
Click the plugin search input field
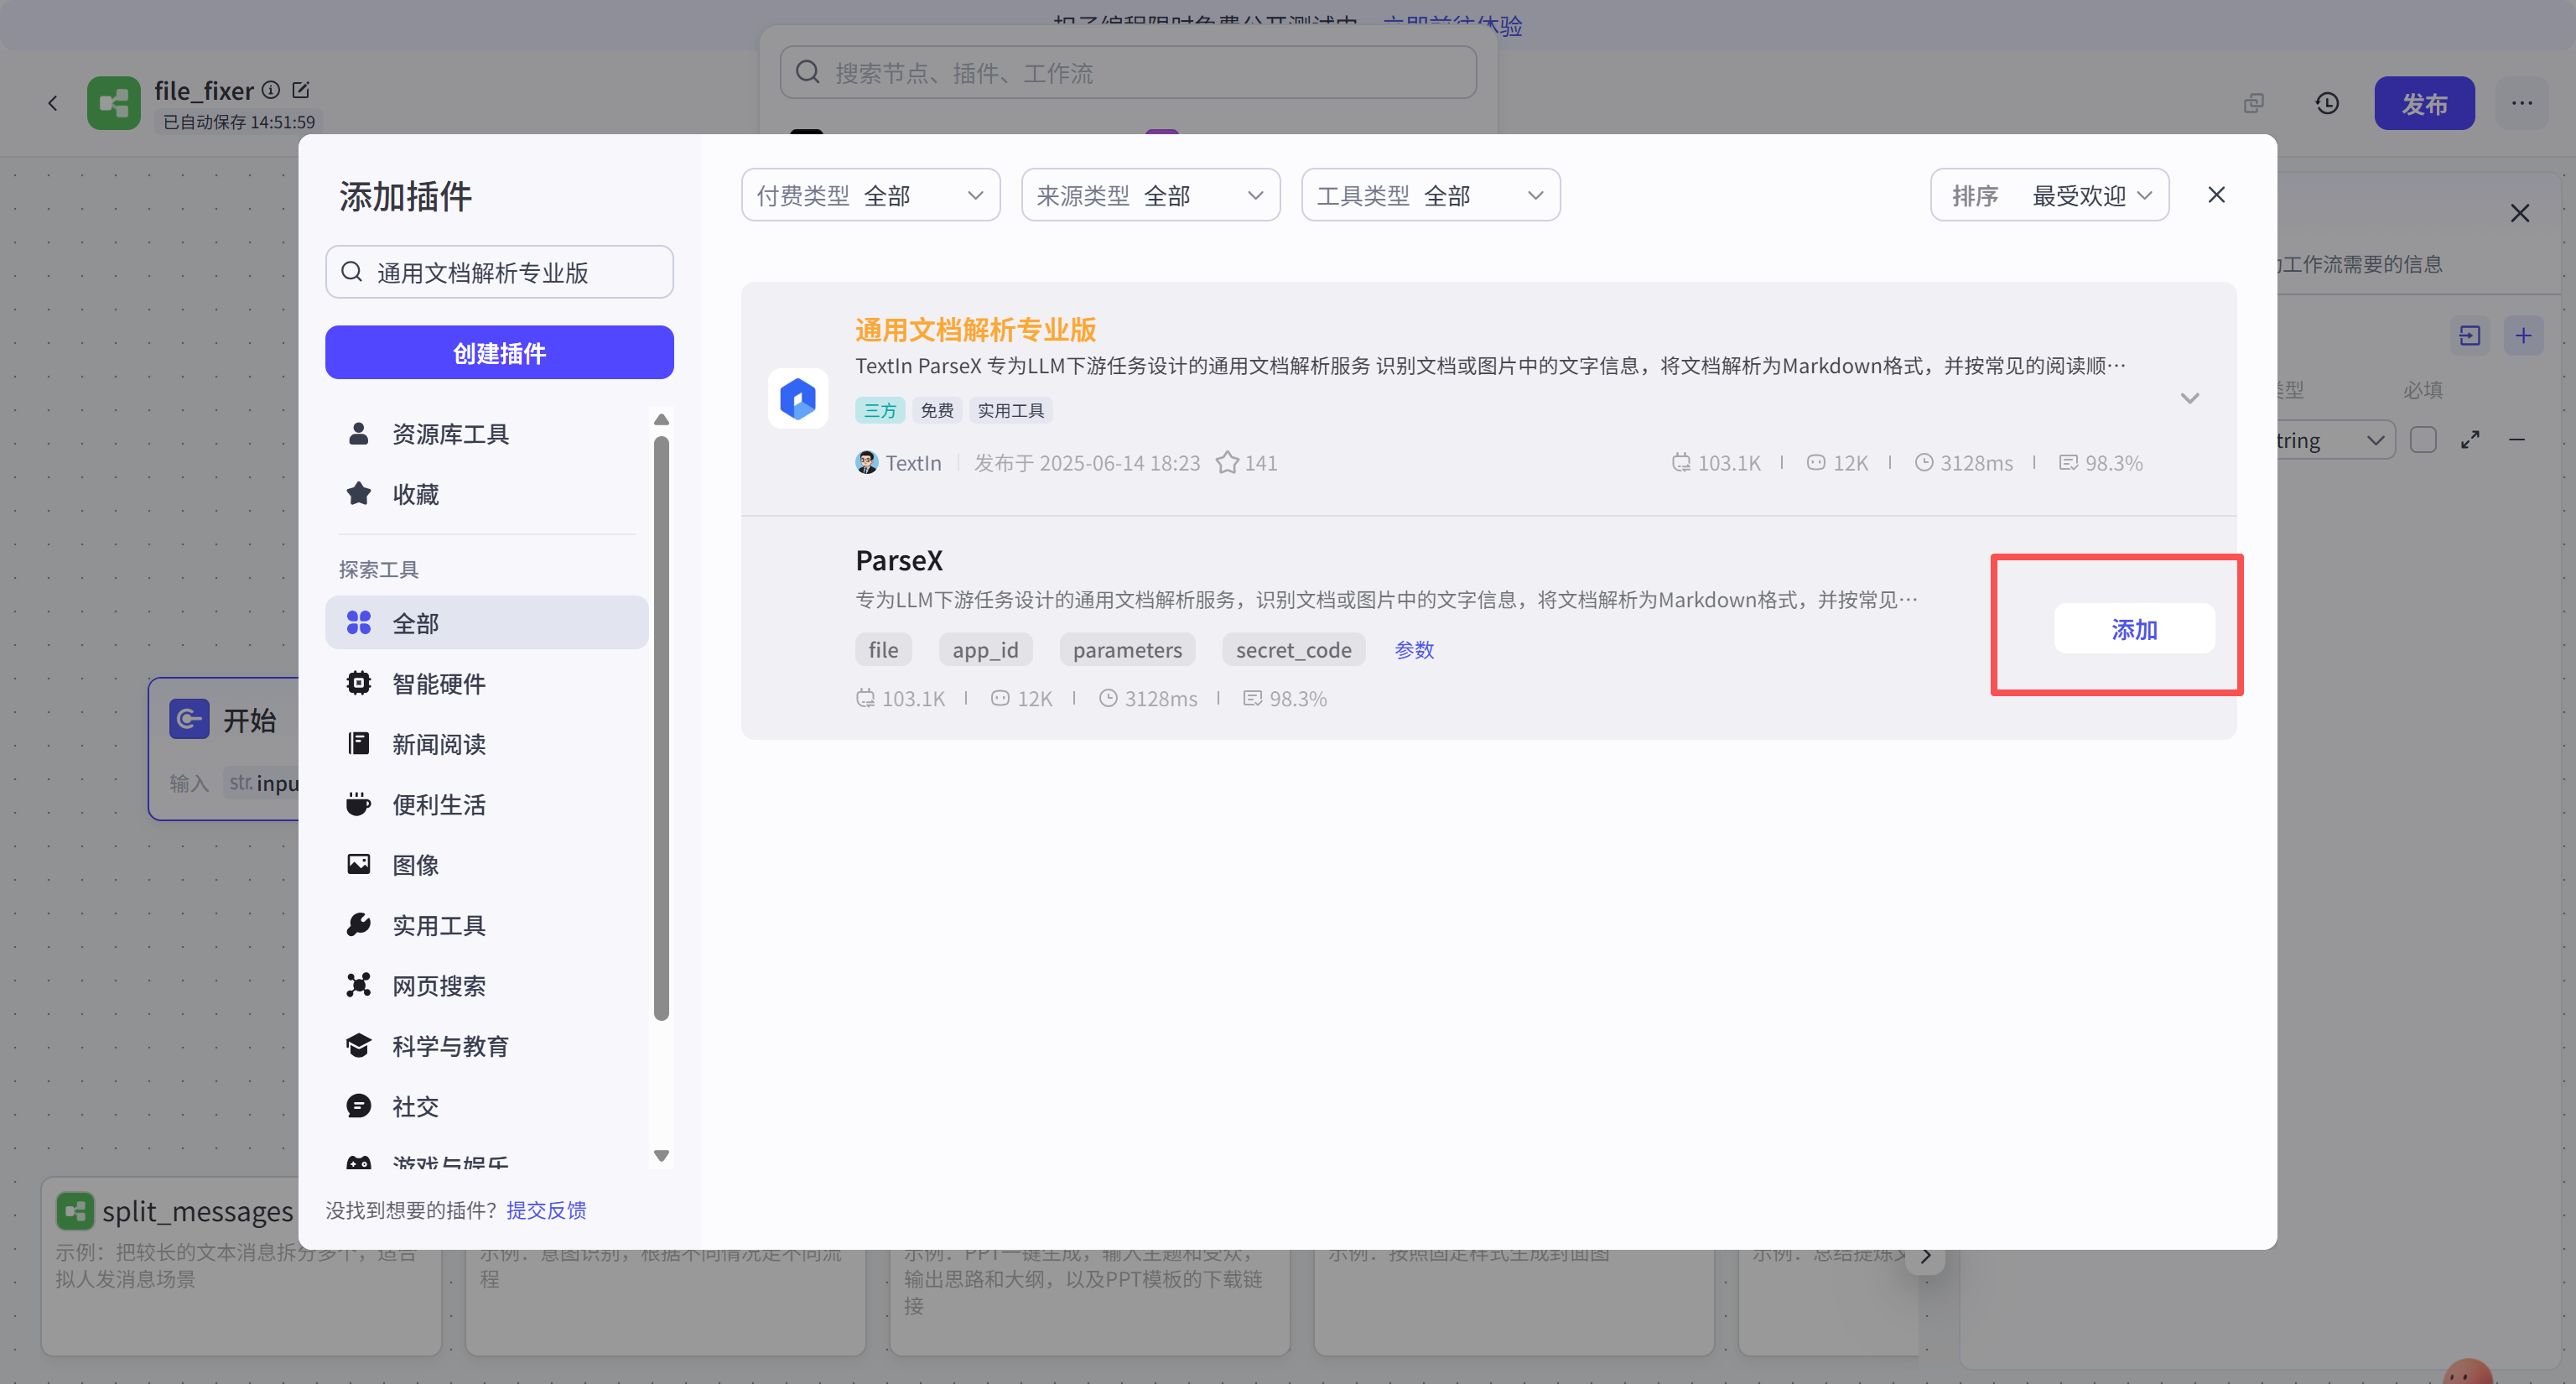pyautogui.click(x=500, y=272)
